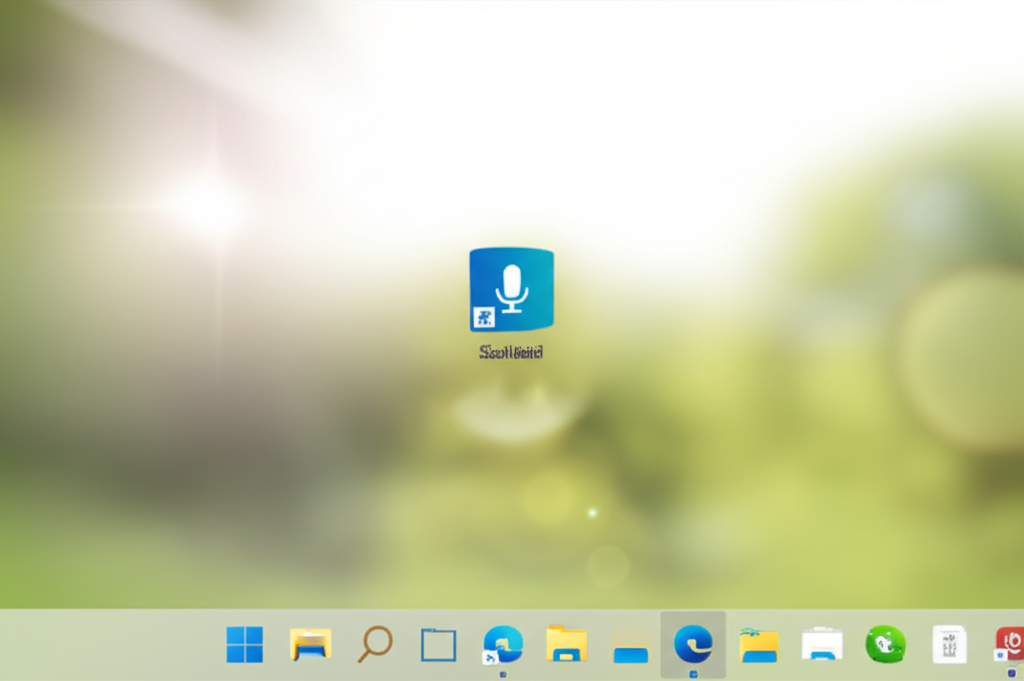Open the Edge icon with shortcut arrow
Image resolution: width=1024 pixels, height=681 pixels.
click(502, 645)
